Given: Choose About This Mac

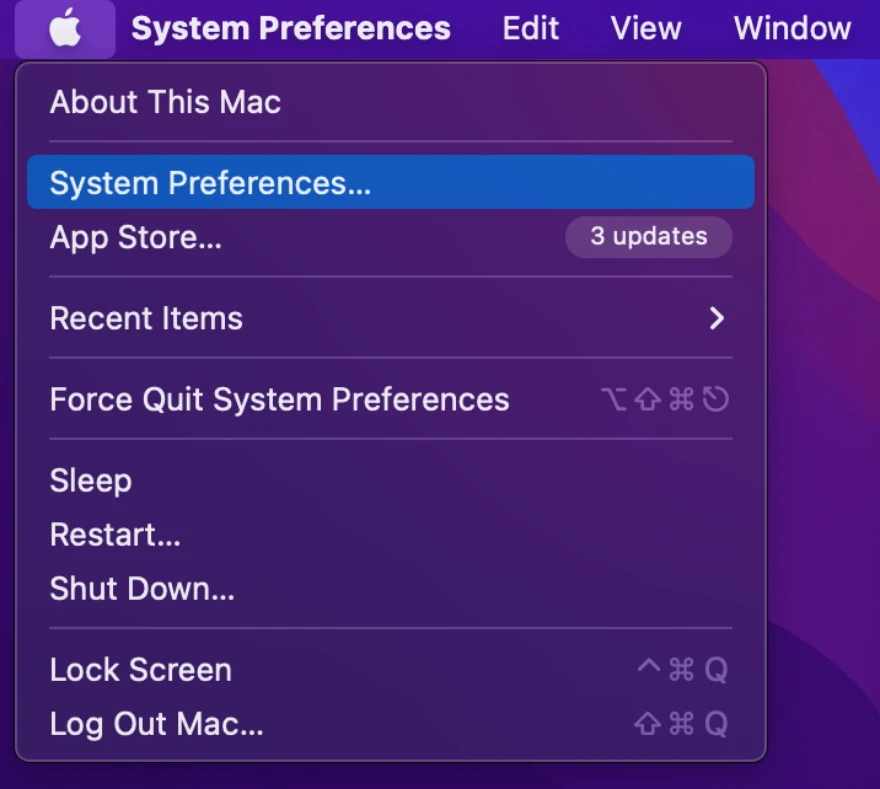Looking at the screenshot, I should tap(165, 102).
